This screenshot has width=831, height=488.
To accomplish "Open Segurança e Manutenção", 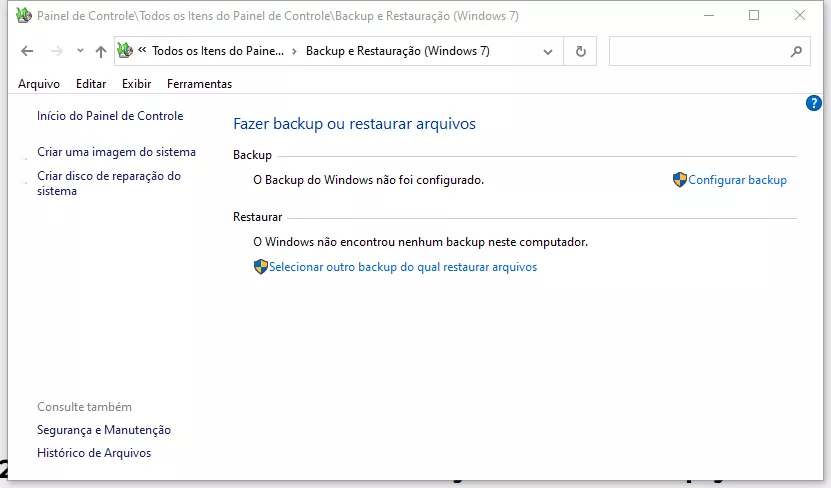I will point(104,430).
